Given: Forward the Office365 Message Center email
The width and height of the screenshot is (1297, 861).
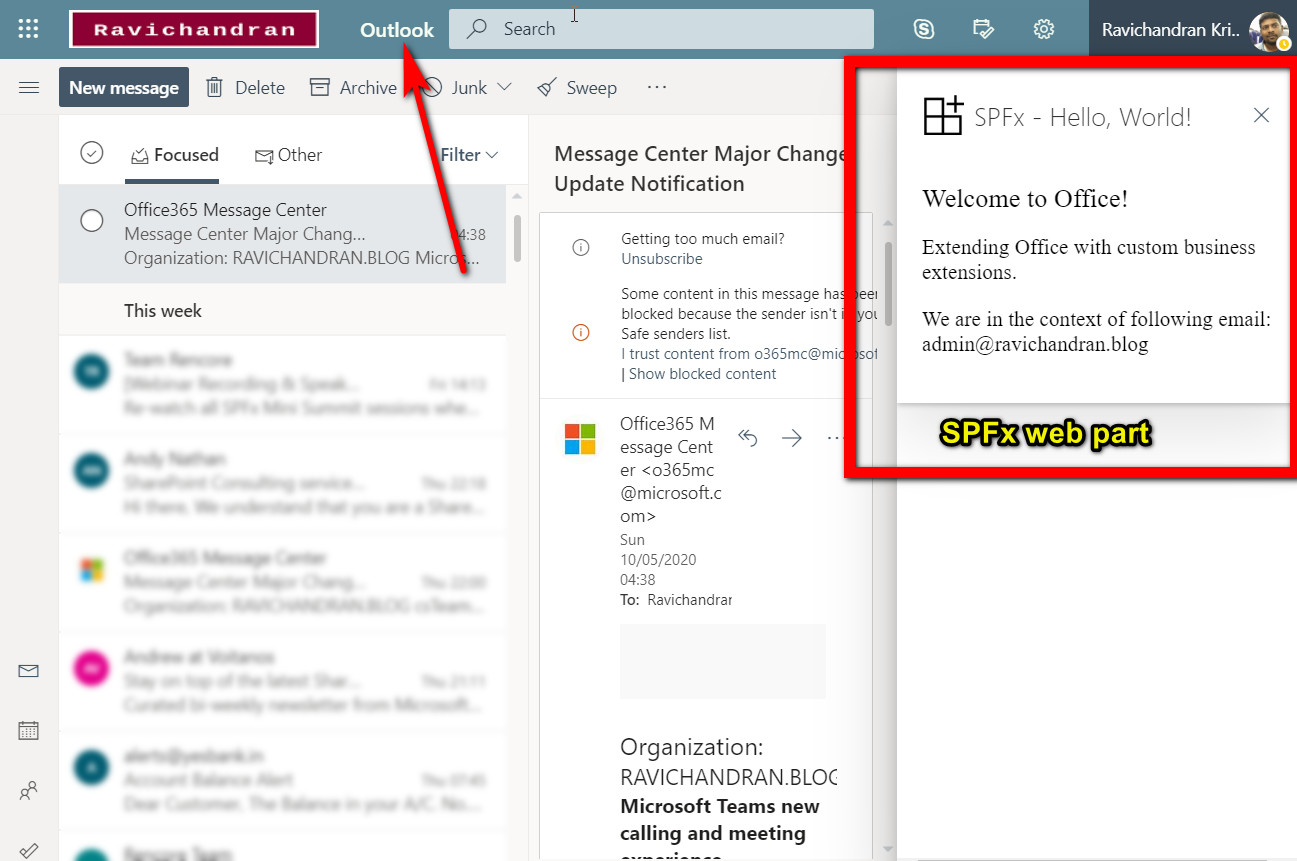Looking at the screenshot, I should coord(791,437).
